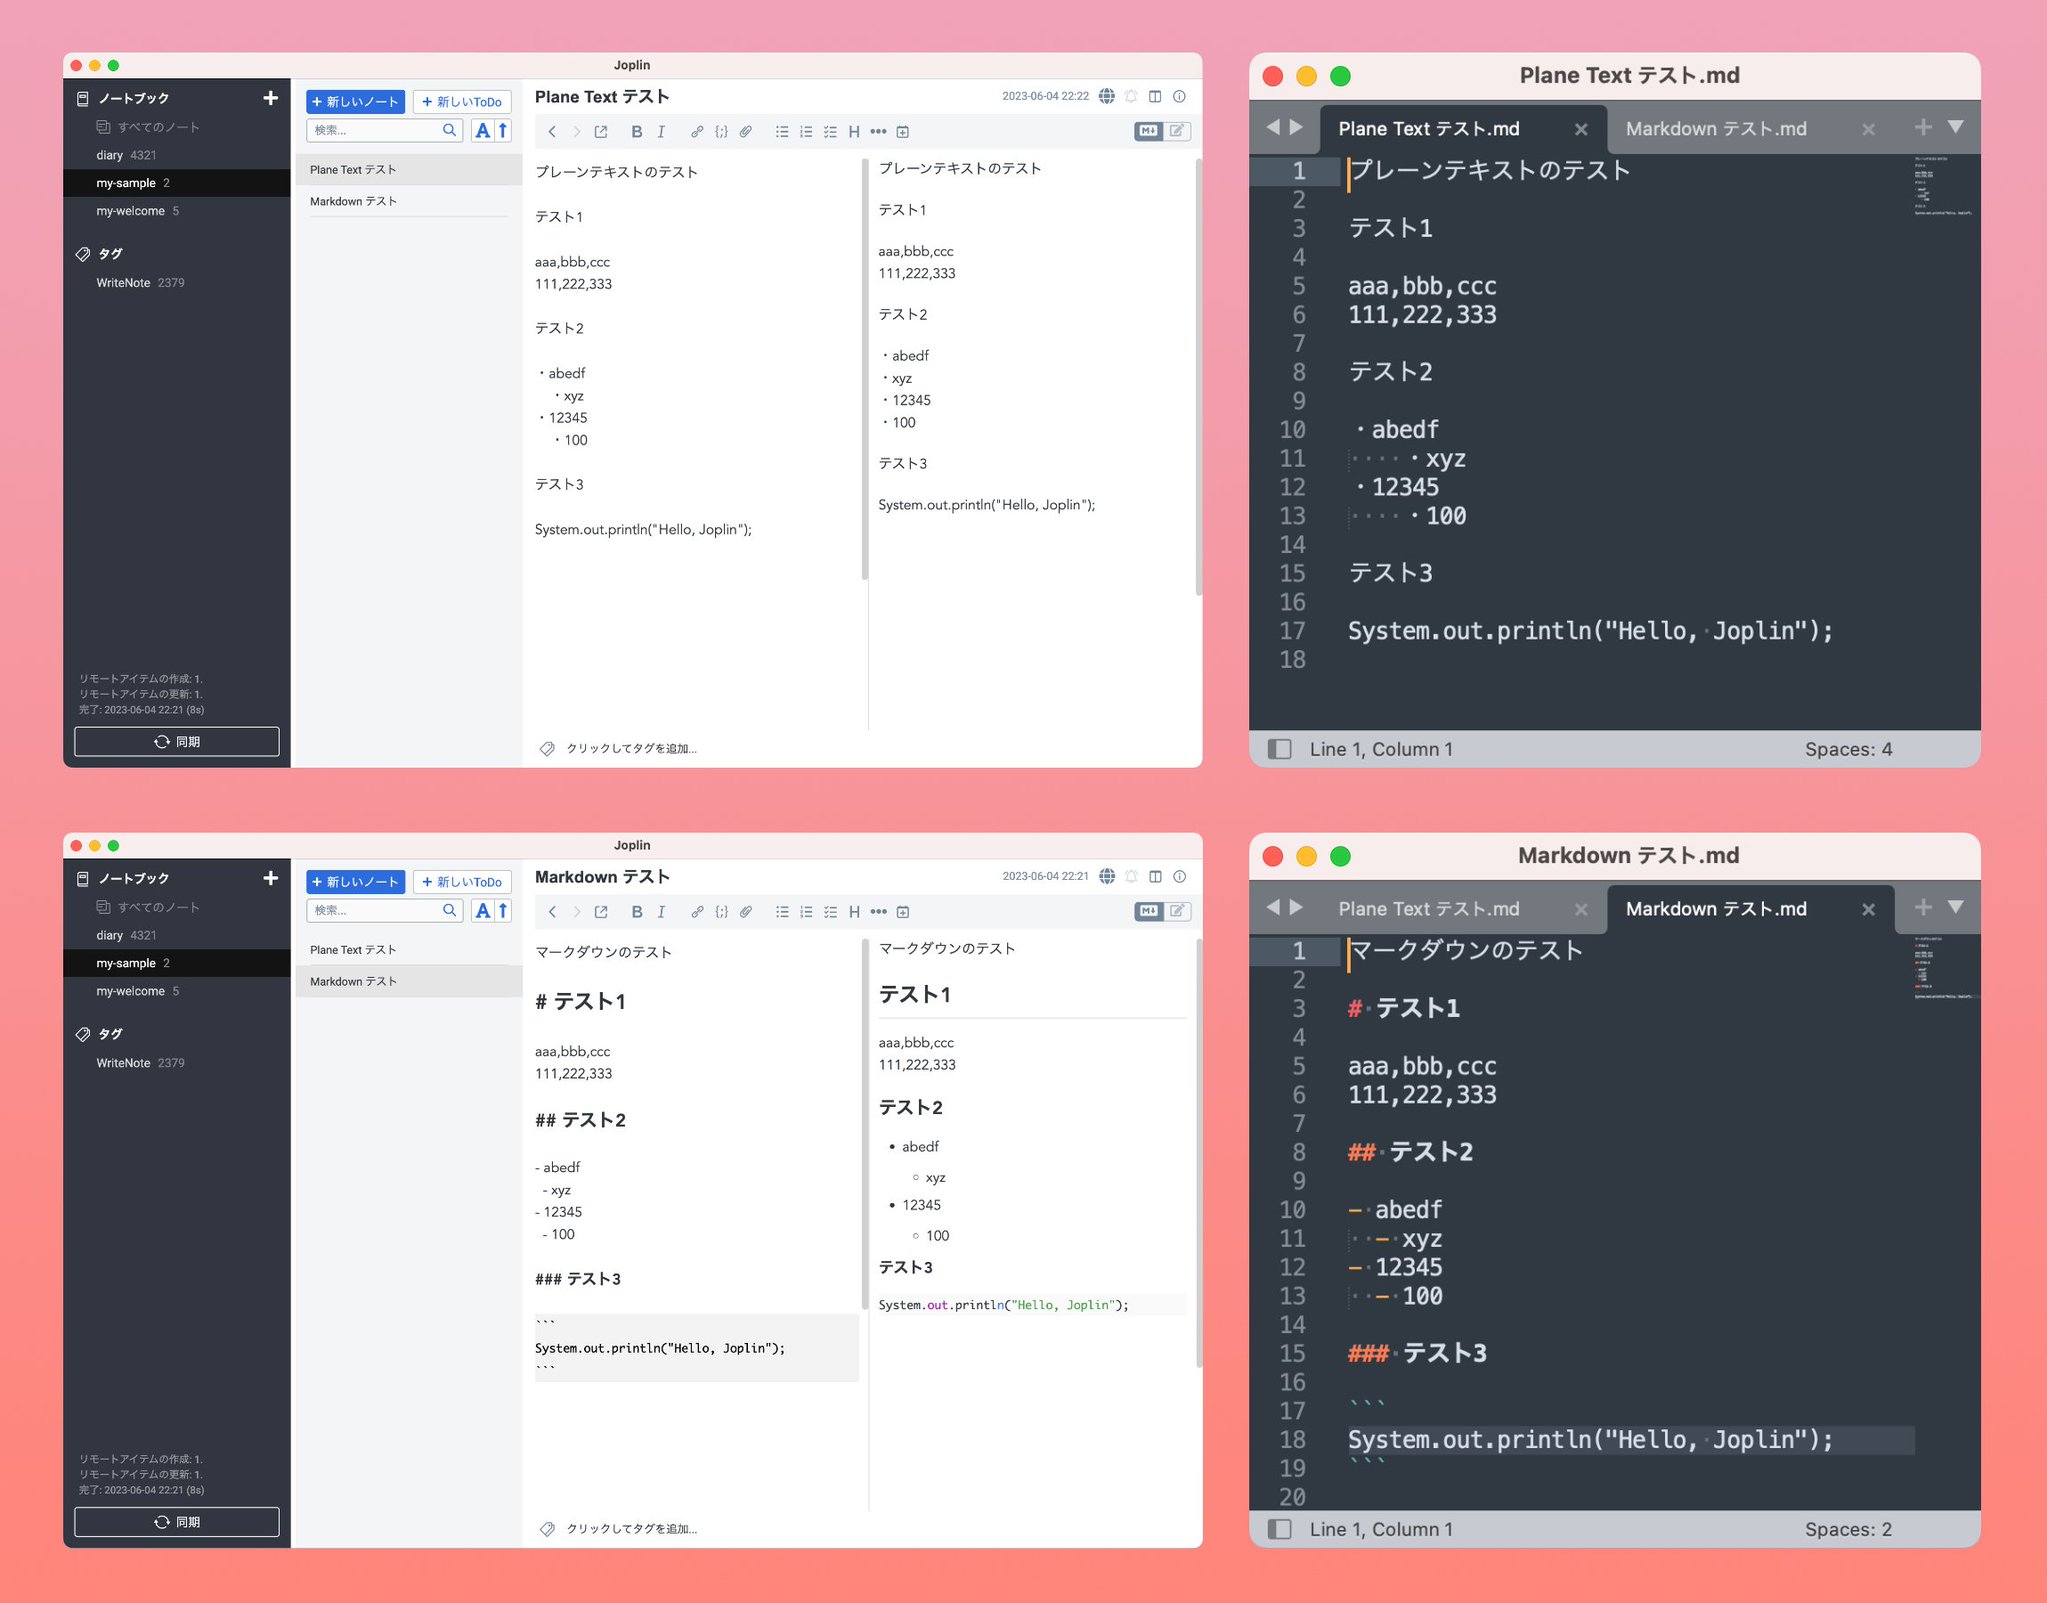2047x1603 pixels.
Task: Click editor scrollbar in Plane Text テスト note pane
Action: coord(864,370)
